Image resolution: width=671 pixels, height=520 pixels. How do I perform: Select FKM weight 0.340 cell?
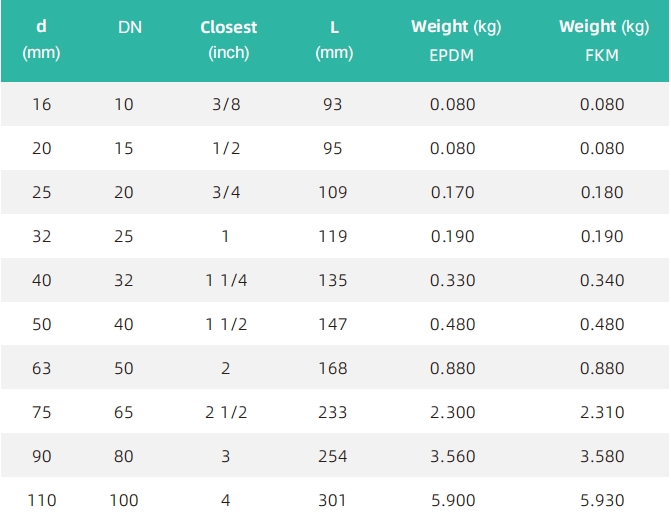click(x=602, y=280)
